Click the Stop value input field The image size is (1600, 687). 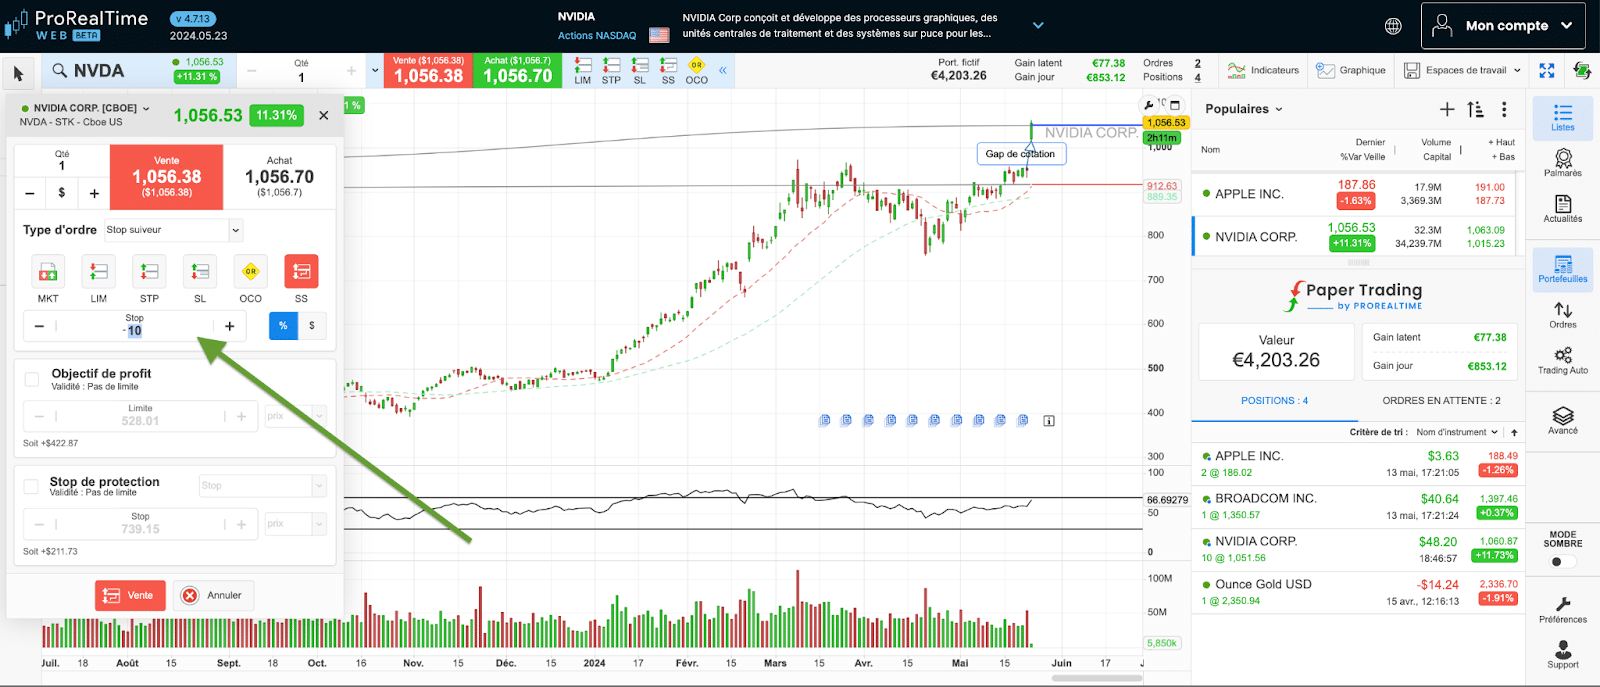[x=134, y=326]
